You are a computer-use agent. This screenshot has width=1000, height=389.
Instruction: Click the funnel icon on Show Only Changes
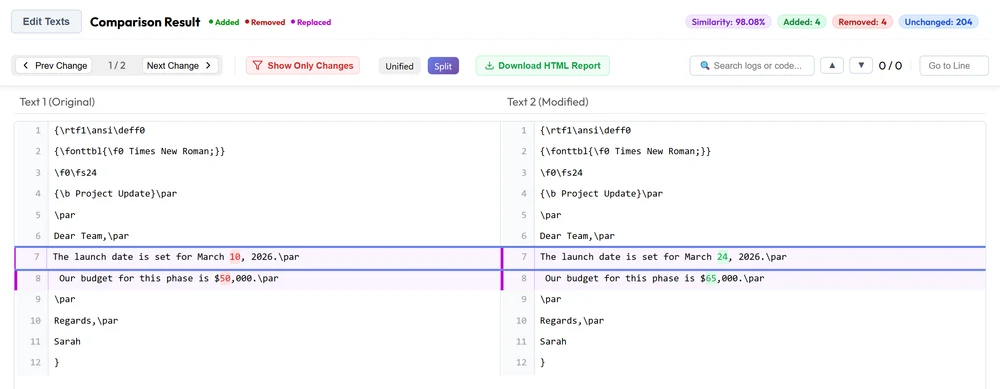(x=258, y=66)
